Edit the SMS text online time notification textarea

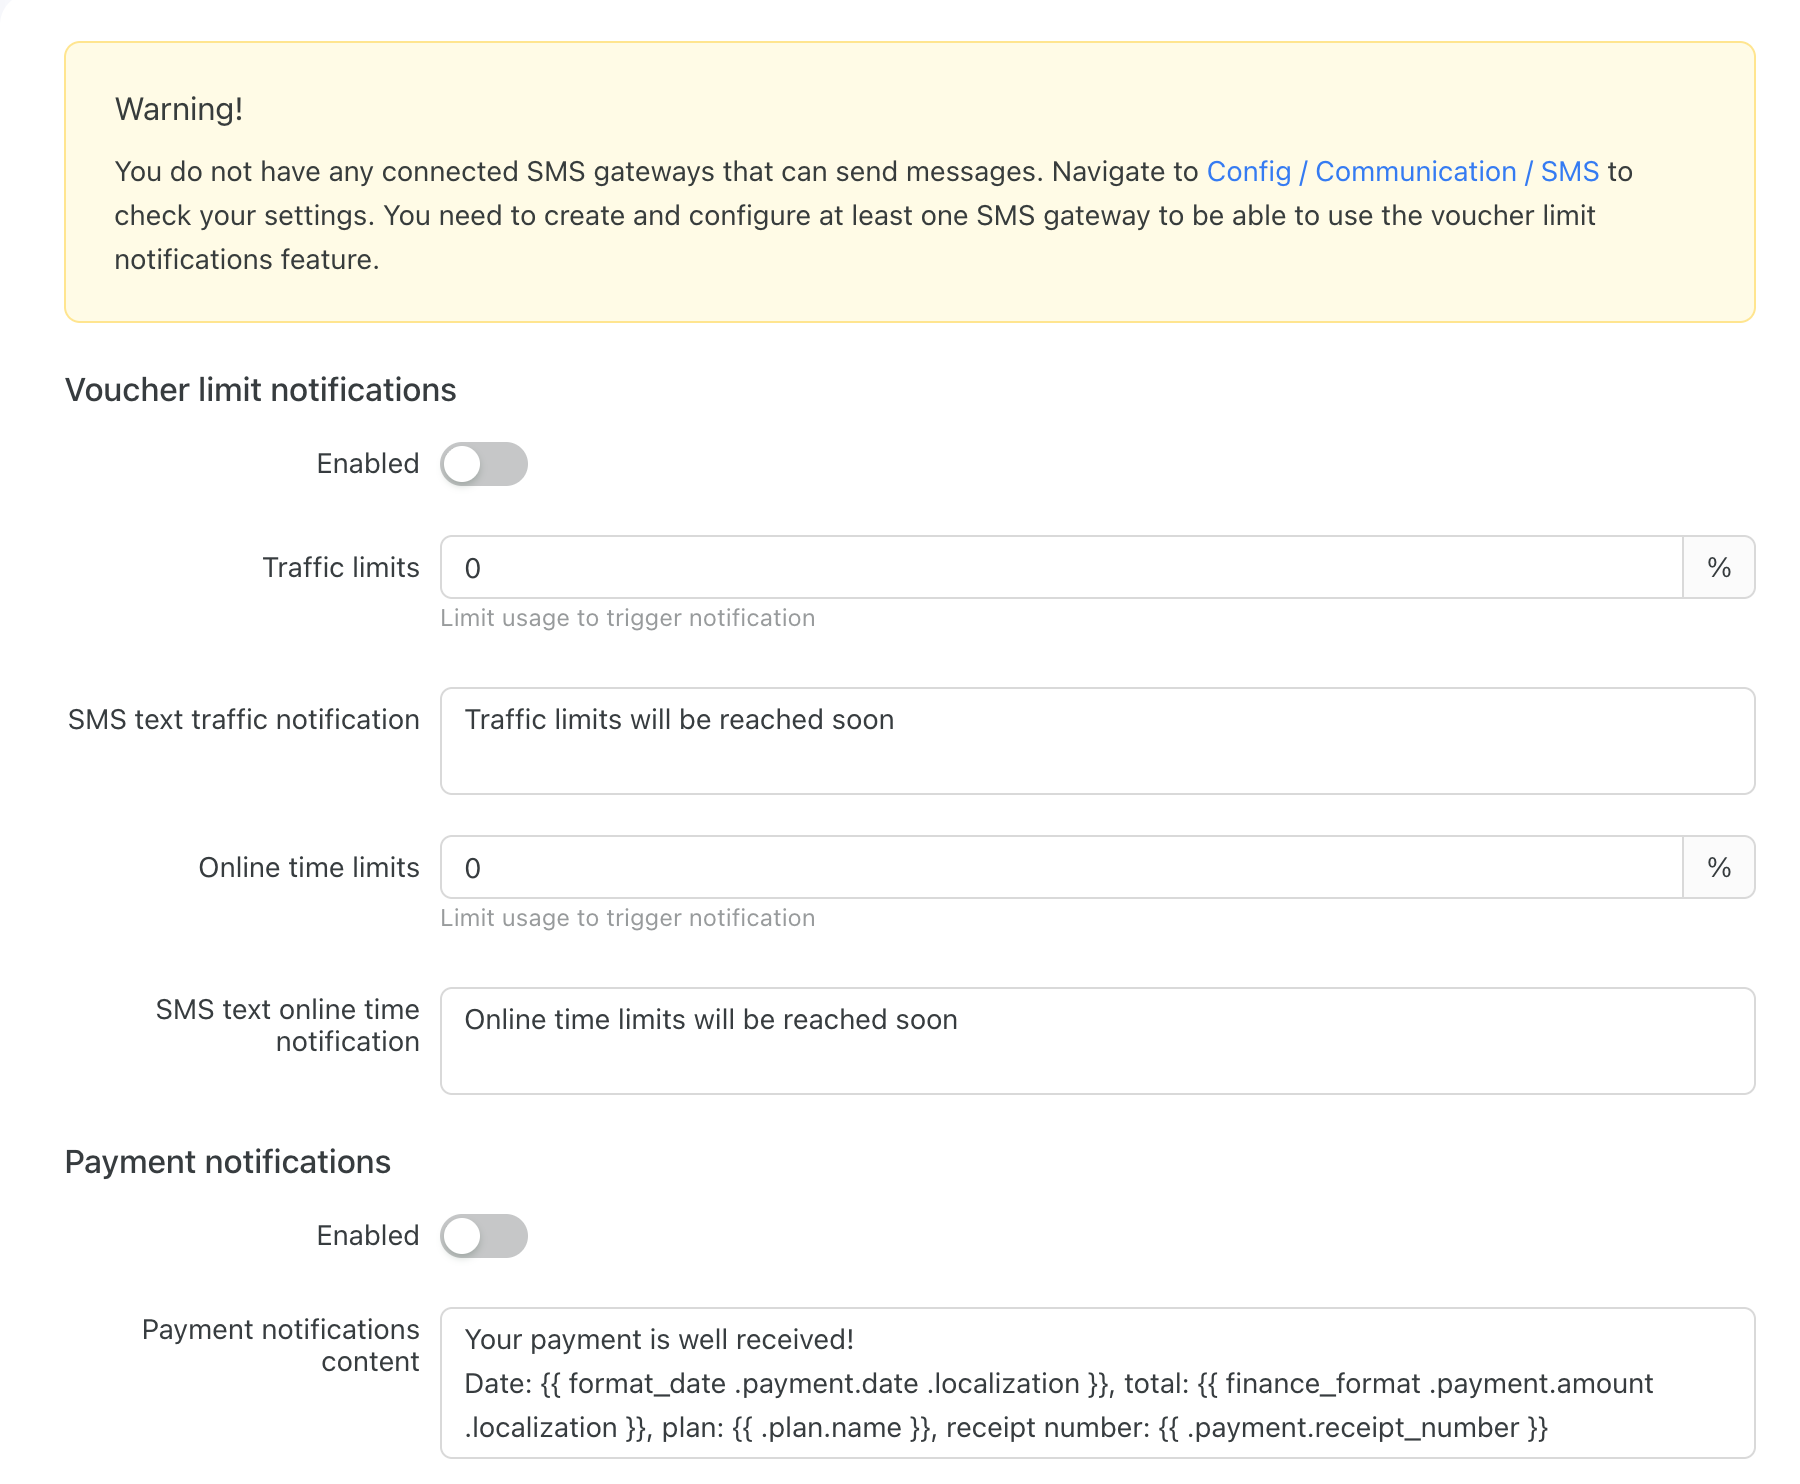pos(1098,1041)
